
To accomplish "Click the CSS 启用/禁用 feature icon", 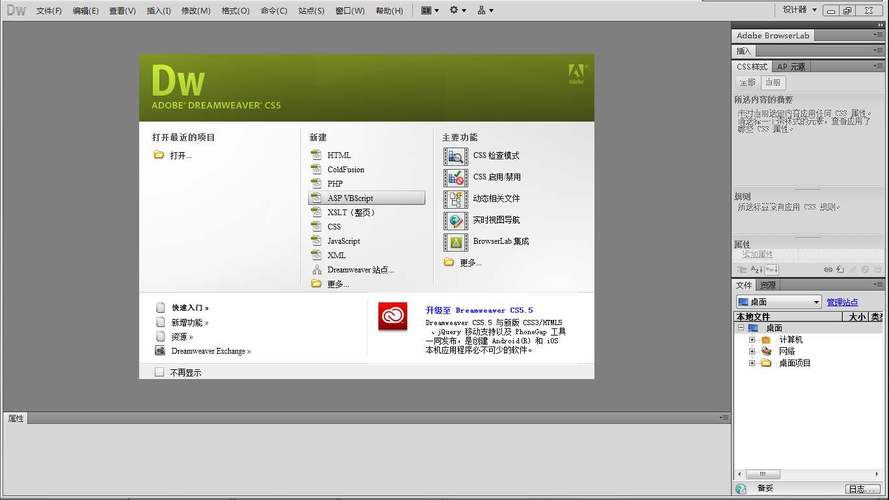I will (x=455, y=177).
